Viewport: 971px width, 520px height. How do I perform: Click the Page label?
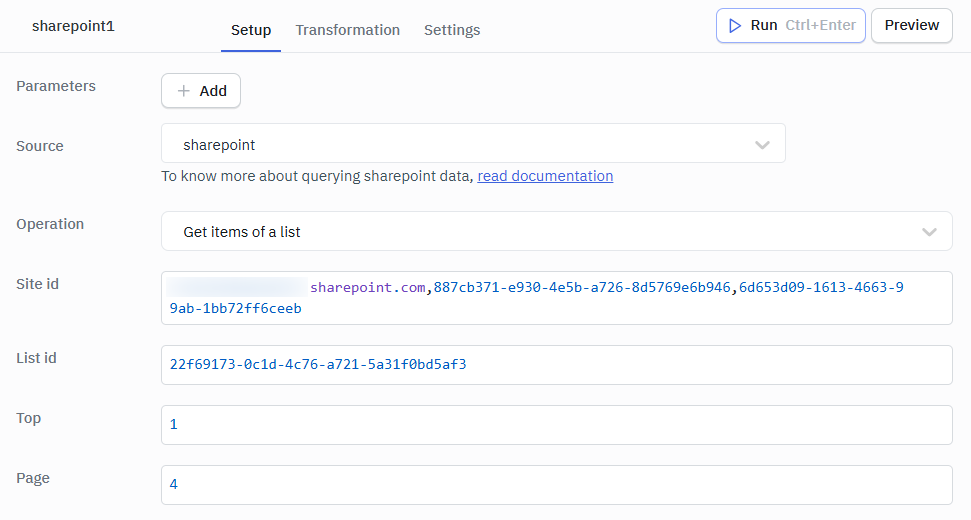pyautogui.click(x=33, y=479)
